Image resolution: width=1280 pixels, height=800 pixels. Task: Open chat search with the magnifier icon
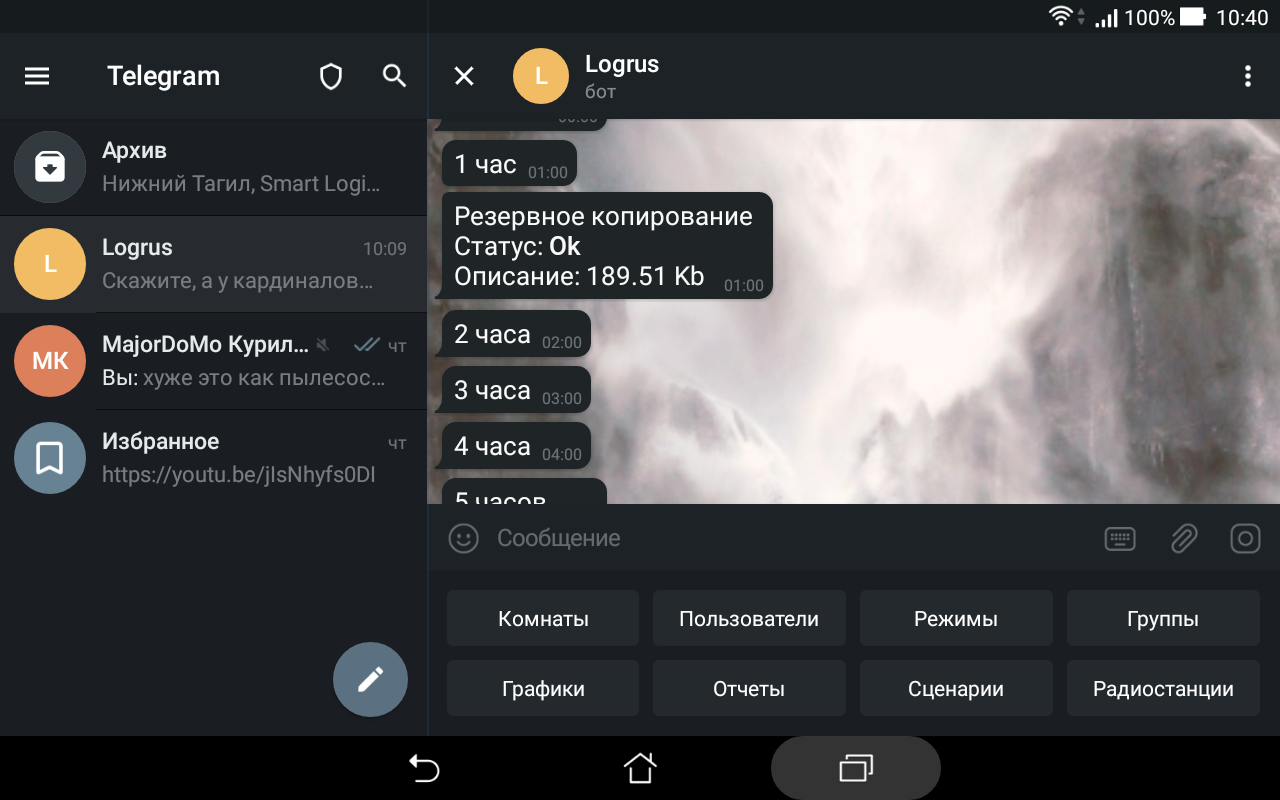pos(394,76)
